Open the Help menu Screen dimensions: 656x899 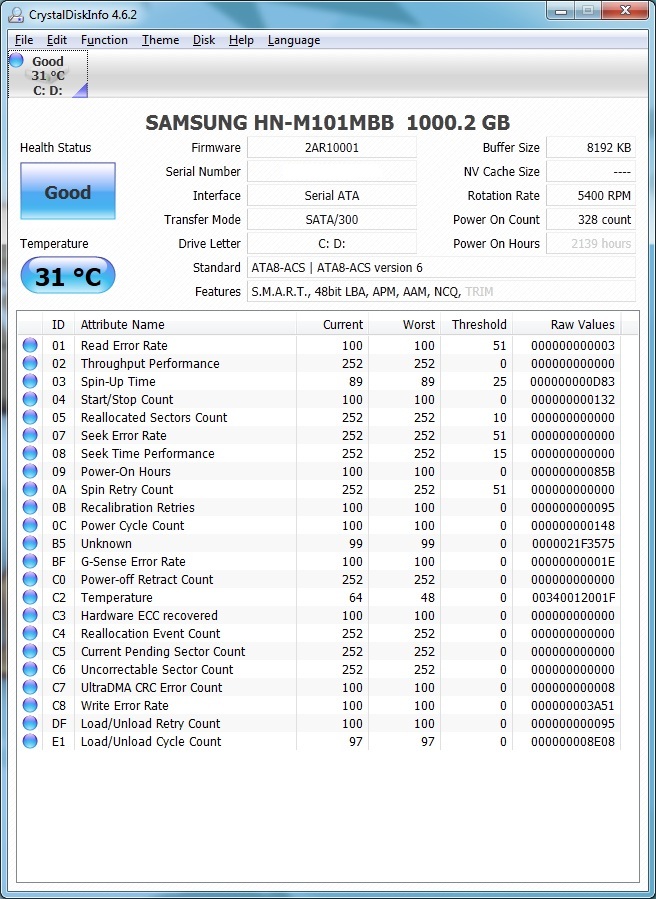tap(241, 40)
